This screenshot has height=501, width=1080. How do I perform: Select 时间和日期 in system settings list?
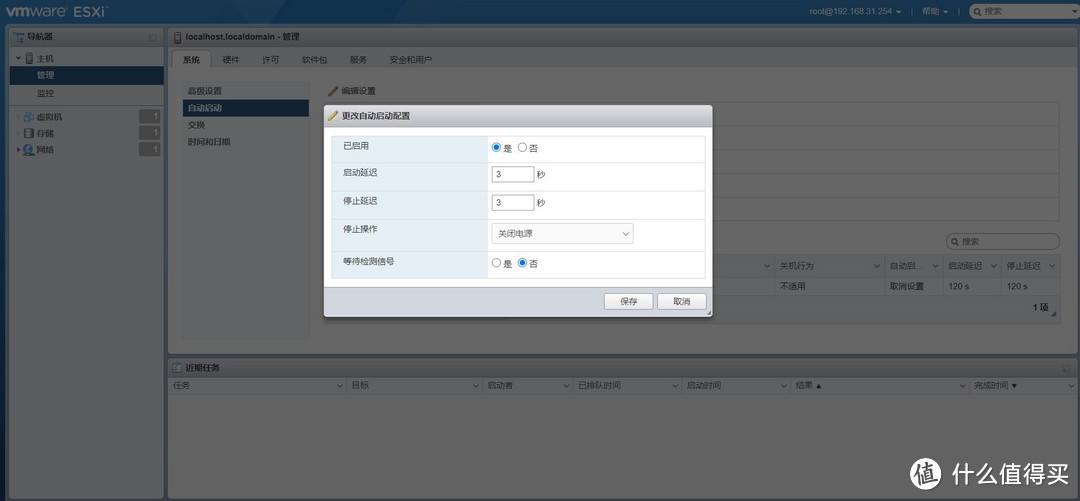point(245,142)
